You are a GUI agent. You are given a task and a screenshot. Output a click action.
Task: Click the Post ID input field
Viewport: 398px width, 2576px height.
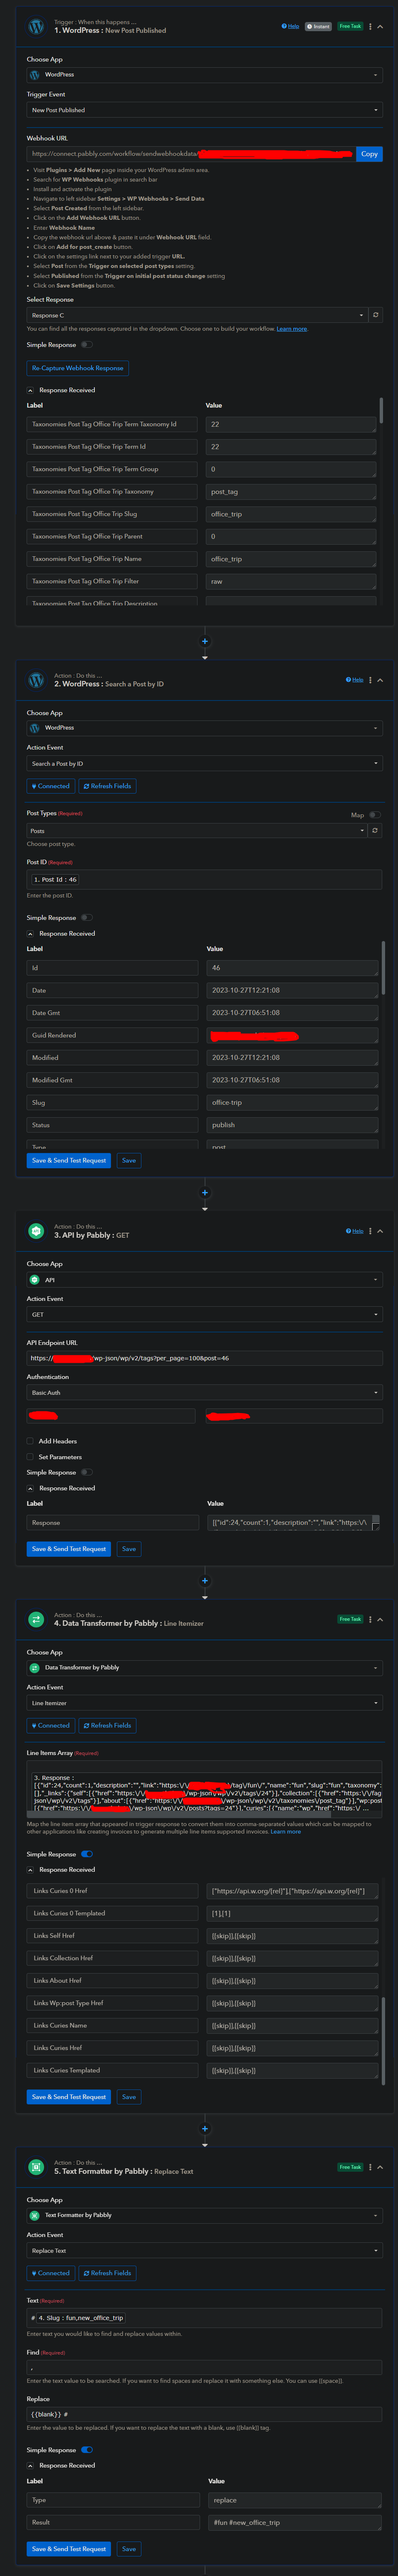click(x=204, y=880)
